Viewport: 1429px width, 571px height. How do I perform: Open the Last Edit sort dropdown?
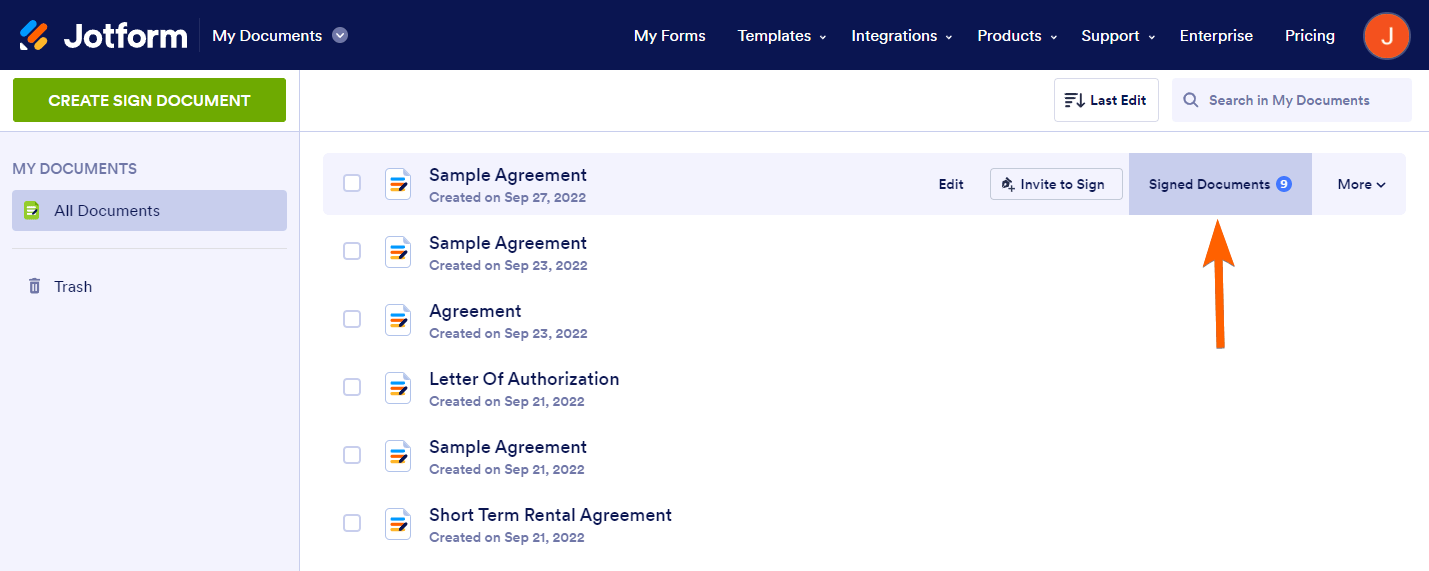tap(1106, 100)
